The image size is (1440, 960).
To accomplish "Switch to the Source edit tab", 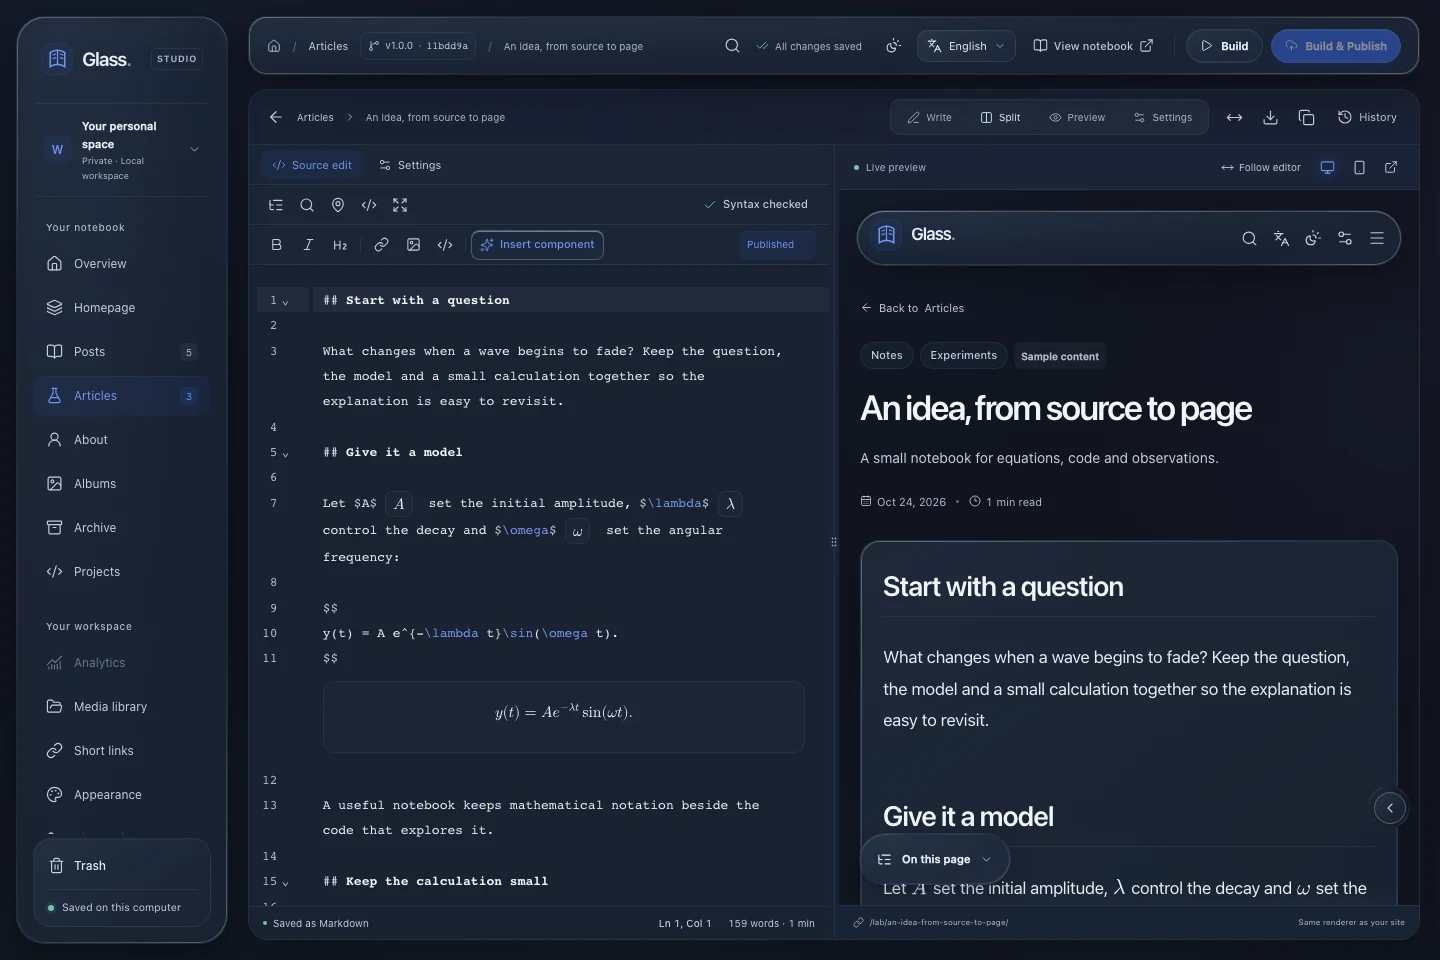I will point(312,165).
